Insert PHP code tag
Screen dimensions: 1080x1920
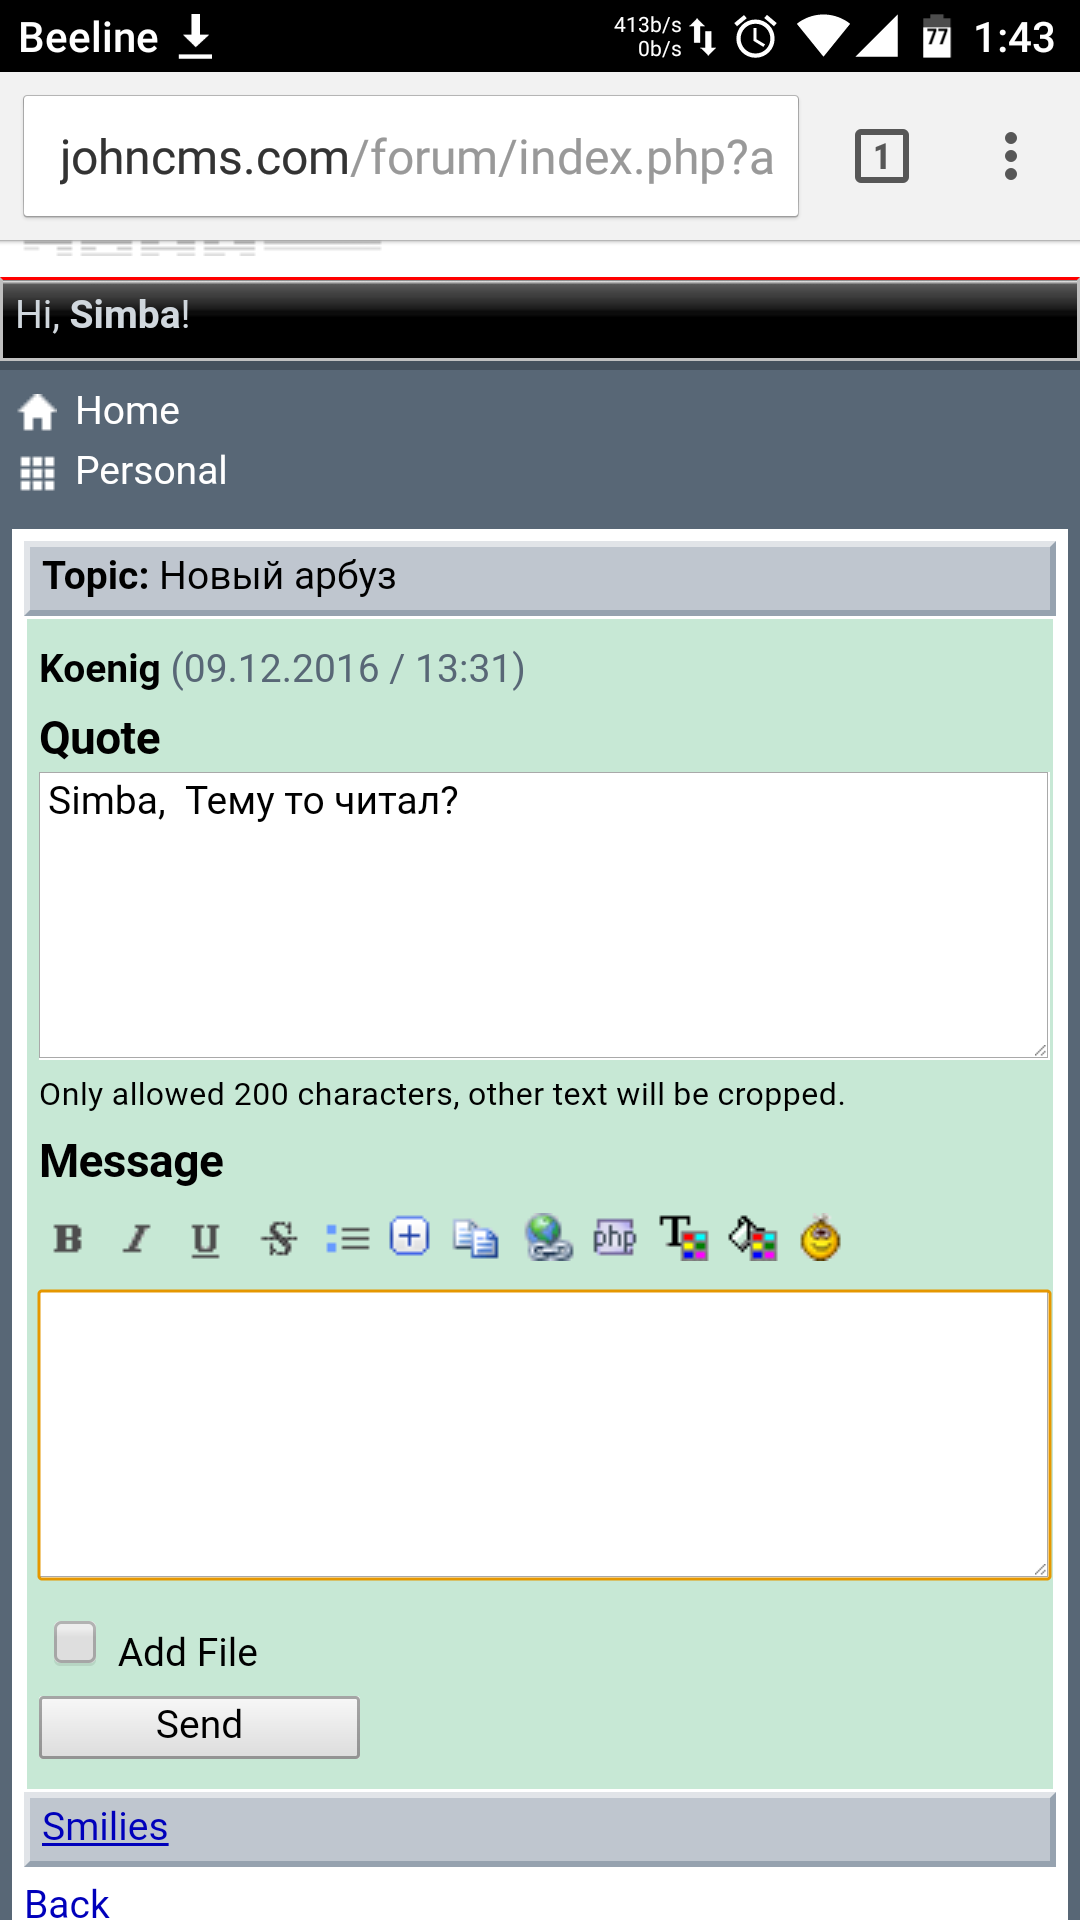pyautogui.click(x=615, y=1238)
